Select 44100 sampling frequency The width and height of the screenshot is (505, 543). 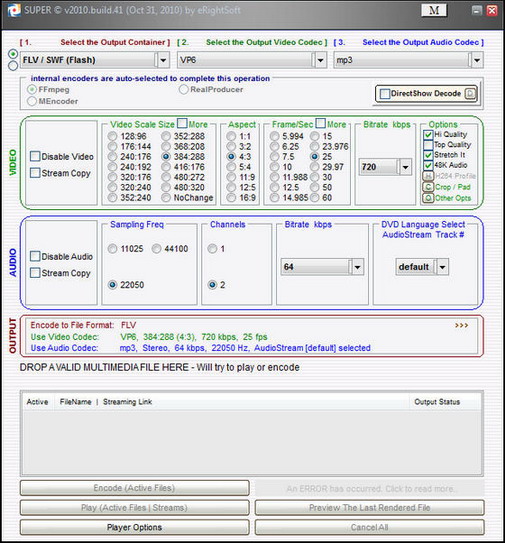157,248
